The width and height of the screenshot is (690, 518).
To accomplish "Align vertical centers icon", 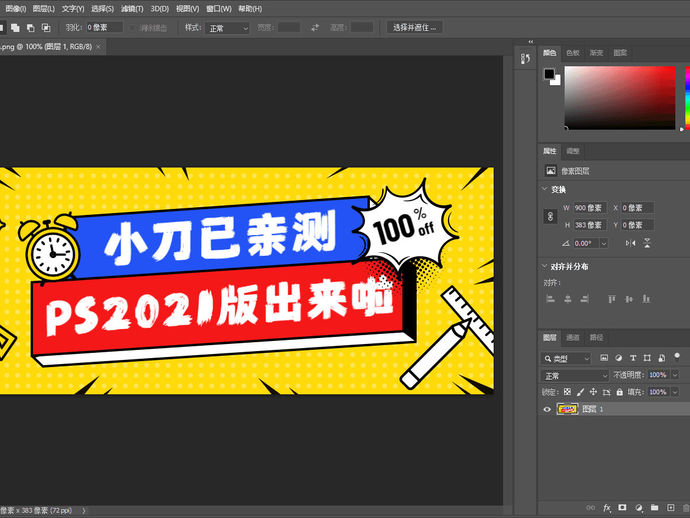I will pos(629,299).
